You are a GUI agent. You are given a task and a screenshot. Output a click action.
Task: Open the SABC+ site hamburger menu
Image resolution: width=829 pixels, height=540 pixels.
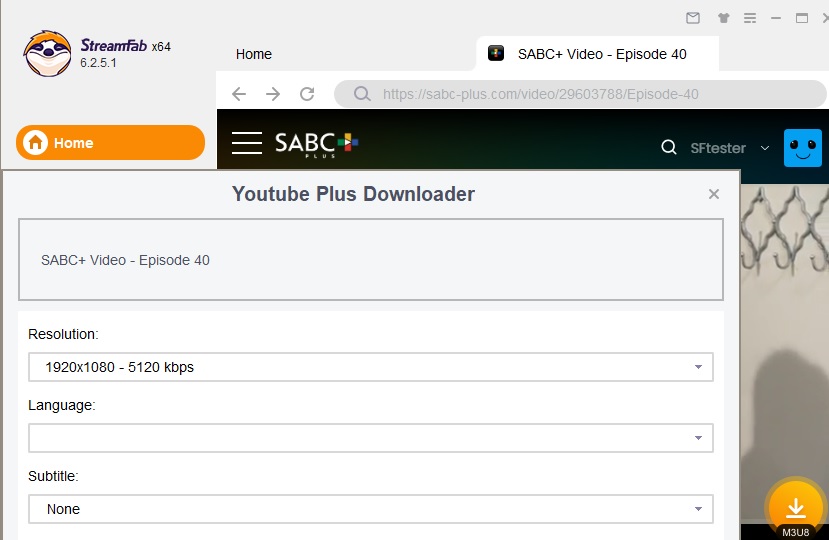point(247,143)
